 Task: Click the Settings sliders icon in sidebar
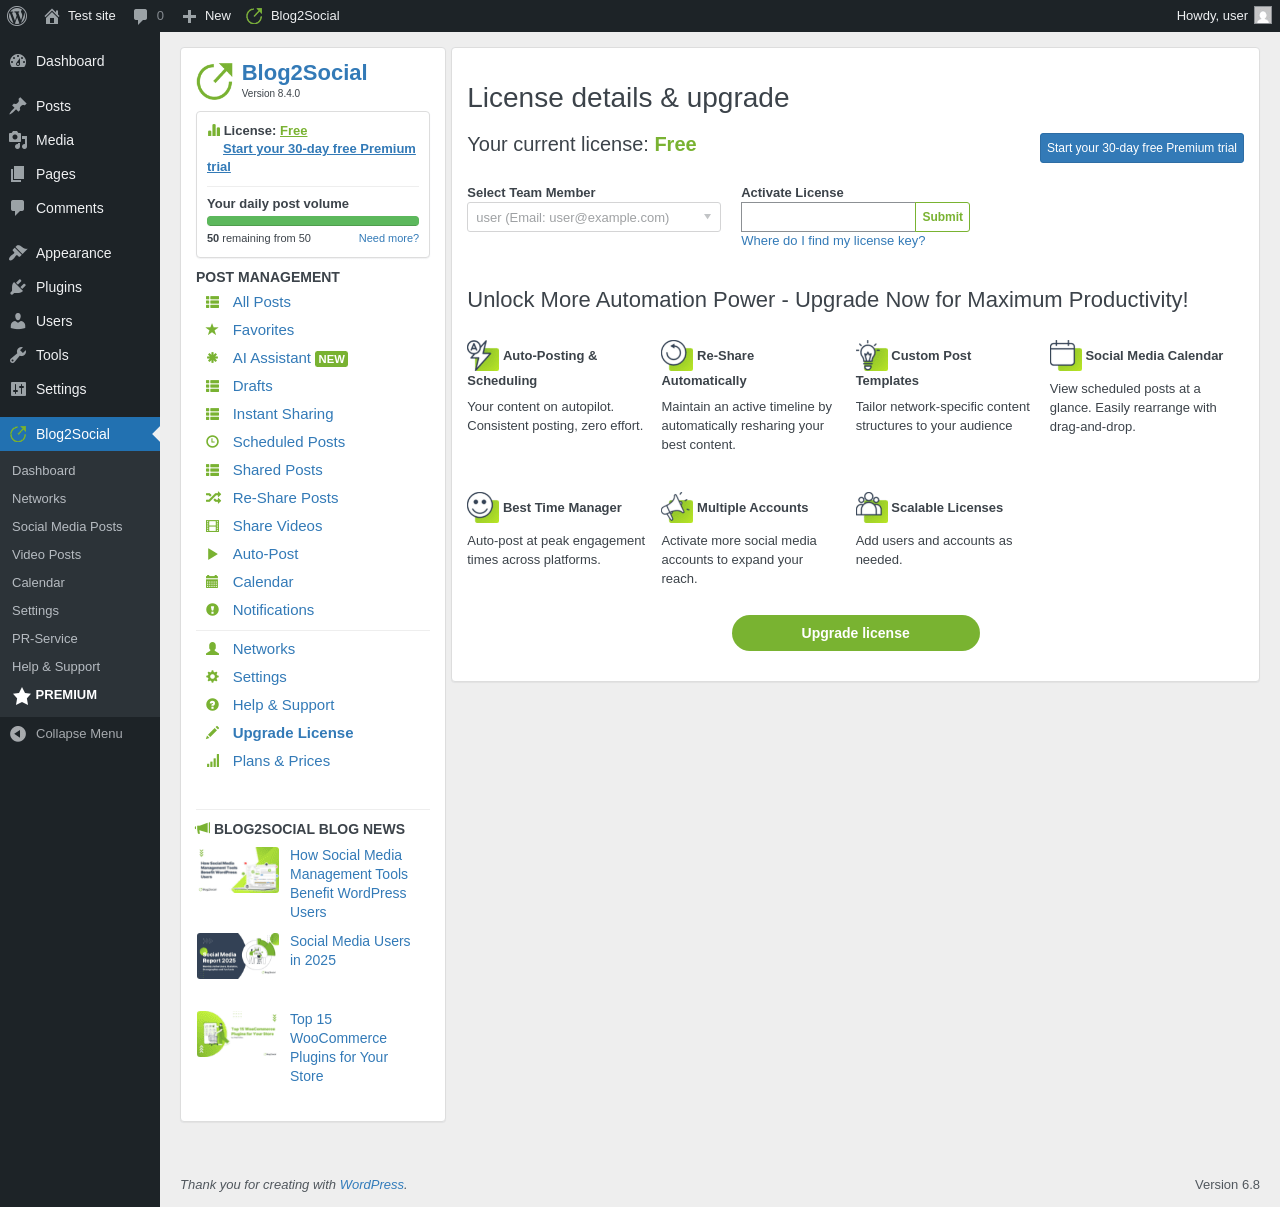[x=18, y=389]
